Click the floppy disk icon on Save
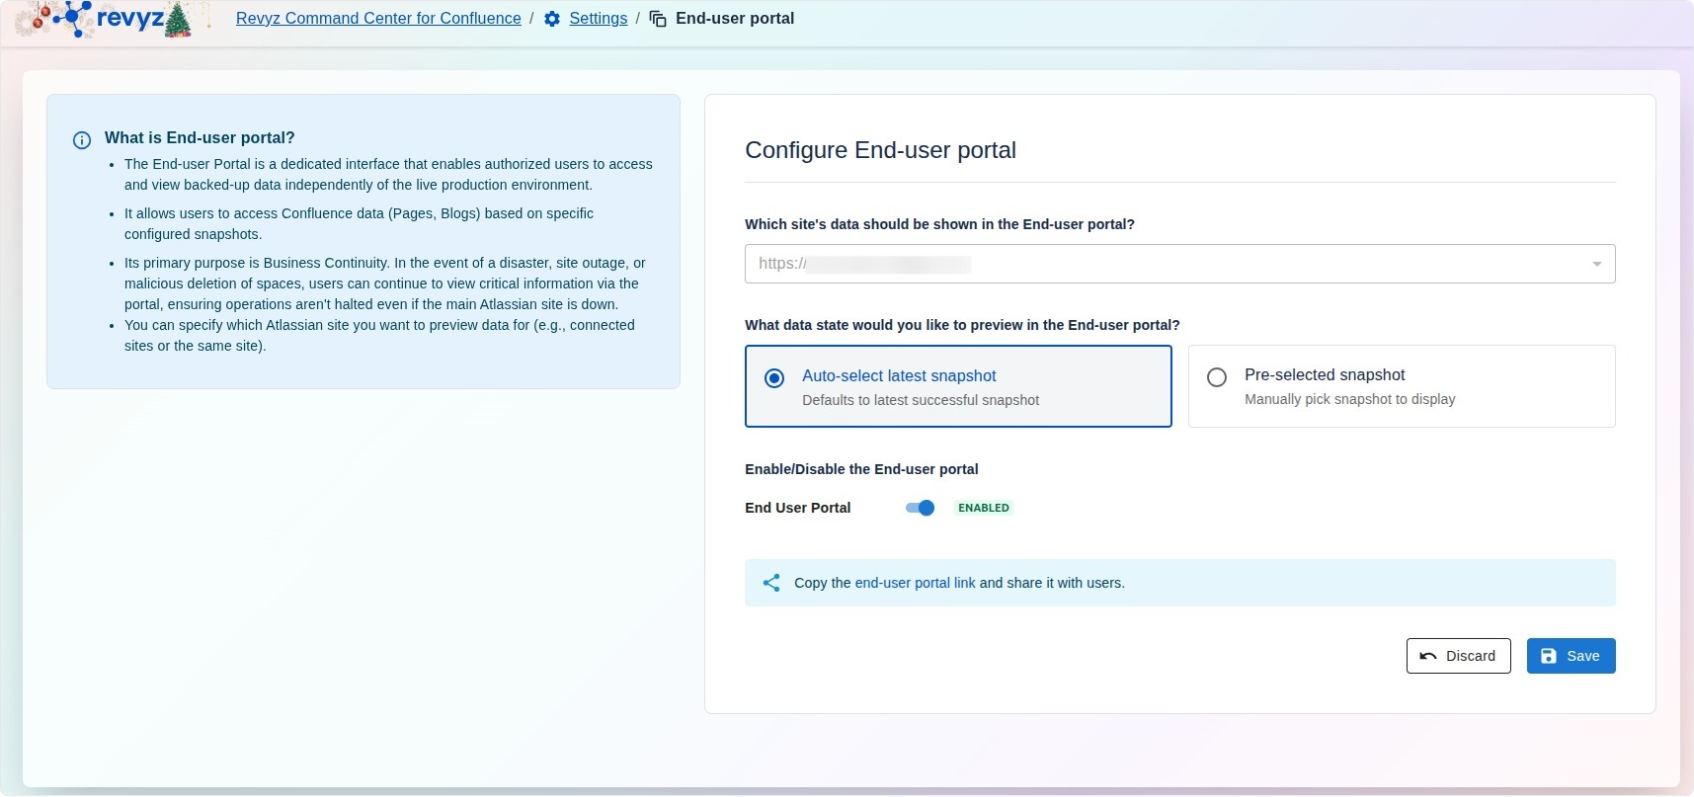 pos(1548,656)
